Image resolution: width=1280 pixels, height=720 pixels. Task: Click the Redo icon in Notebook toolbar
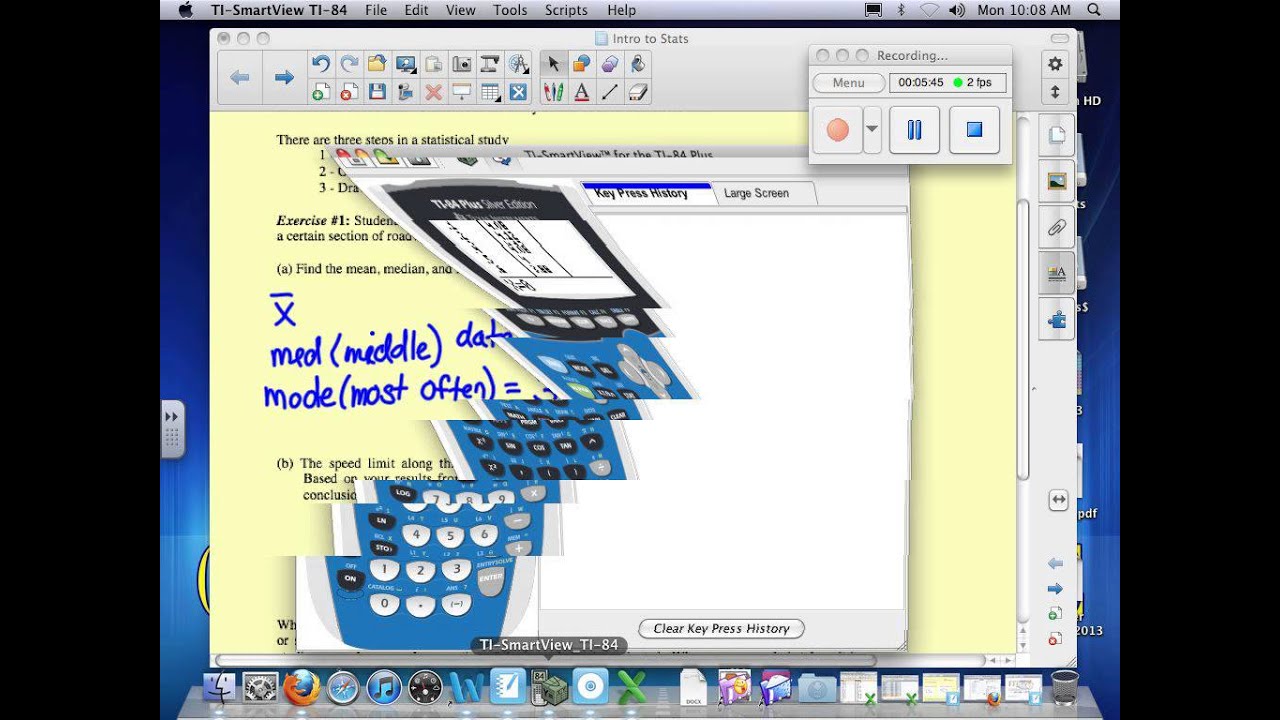[349, 64]
